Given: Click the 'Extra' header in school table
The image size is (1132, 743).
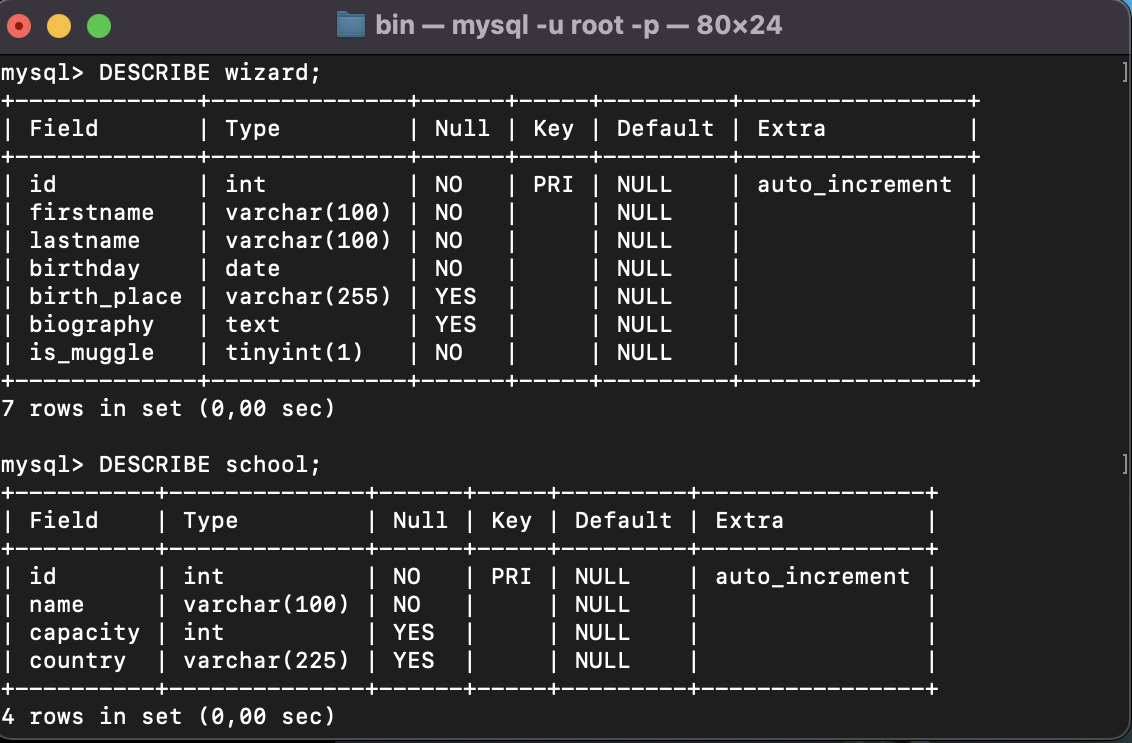Looking at the screenshot, I should [749, 521].
